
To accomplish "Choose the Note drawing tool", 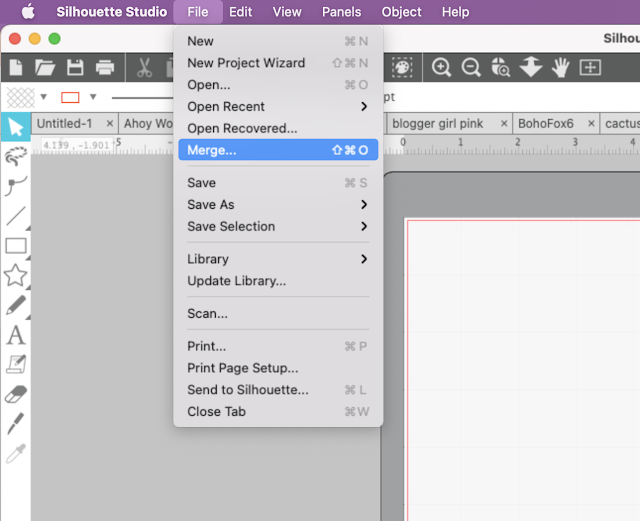I will (16, 365).
